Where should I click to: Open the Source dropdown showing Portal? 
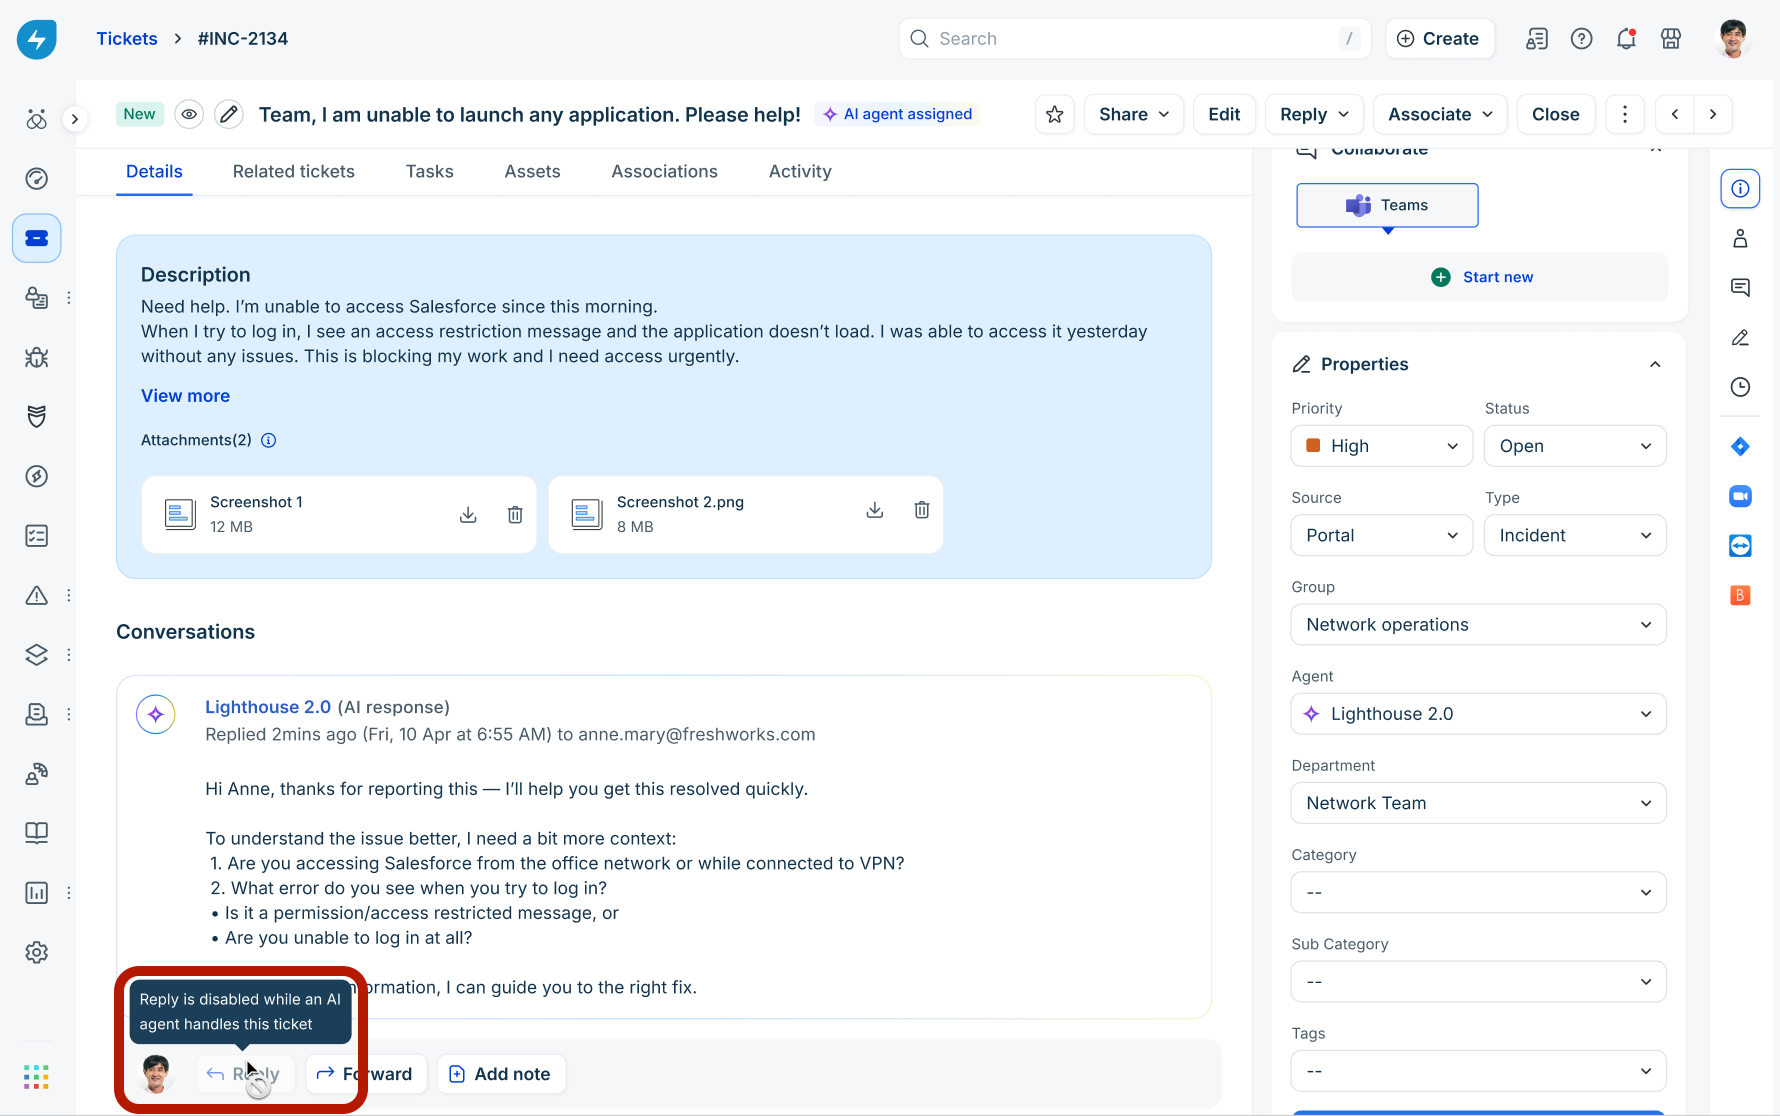(x=1382, y=535)
